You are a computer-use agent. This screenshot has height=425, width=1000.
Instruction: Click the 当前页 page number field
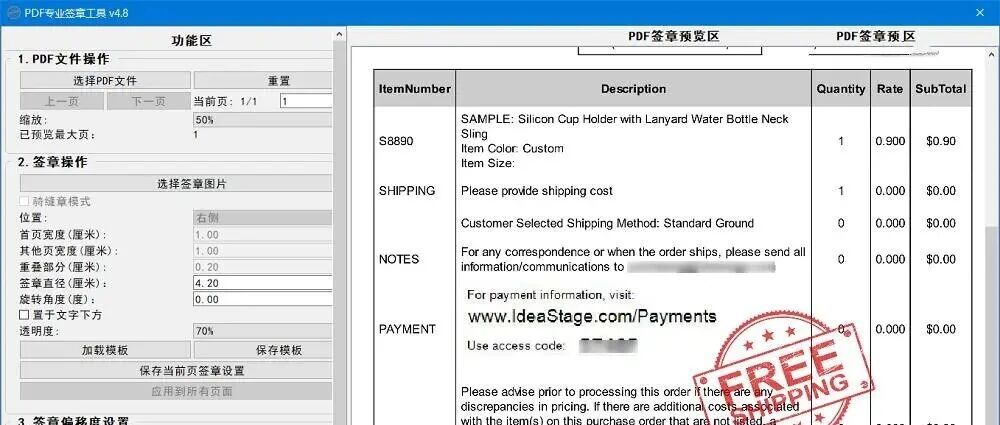(x=305, y=101)
